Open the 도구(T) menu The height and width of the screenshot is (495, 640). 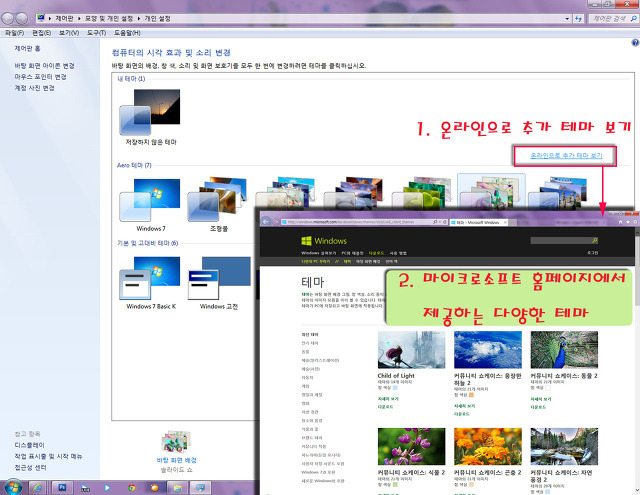[96, 33]
